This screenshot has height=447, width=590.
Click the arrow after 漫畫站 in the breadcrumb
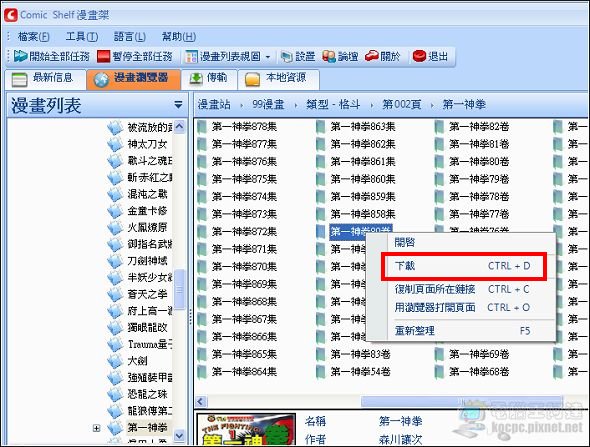click(241, 105)
